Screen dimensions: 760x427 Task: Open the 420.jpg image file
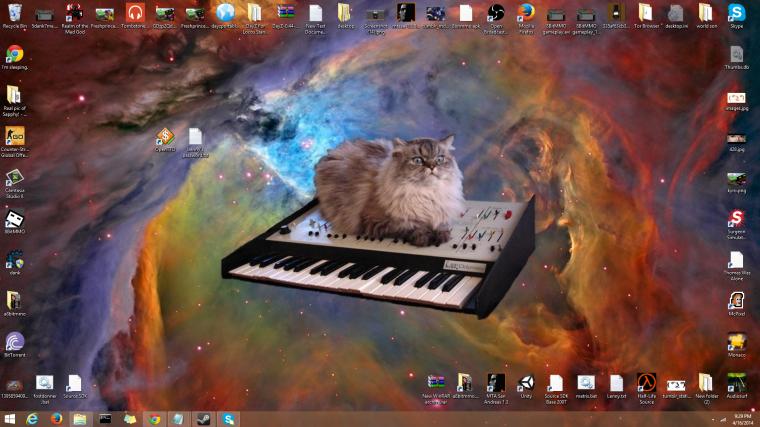[x=736, y=142]
